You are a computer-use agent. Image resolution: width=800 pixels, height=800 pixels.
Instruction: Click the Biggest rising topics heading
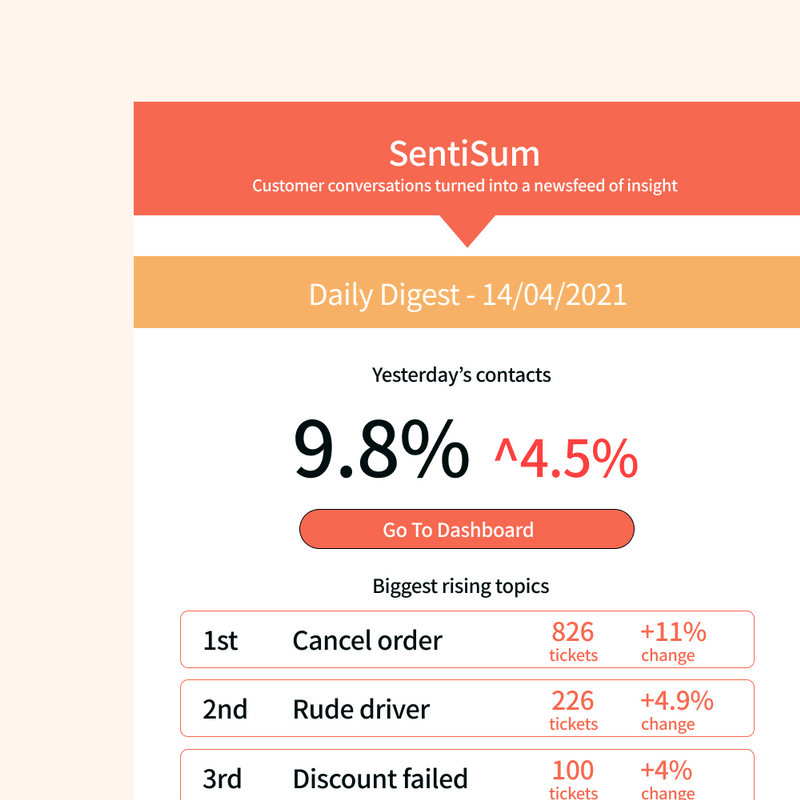click(462, 586)
